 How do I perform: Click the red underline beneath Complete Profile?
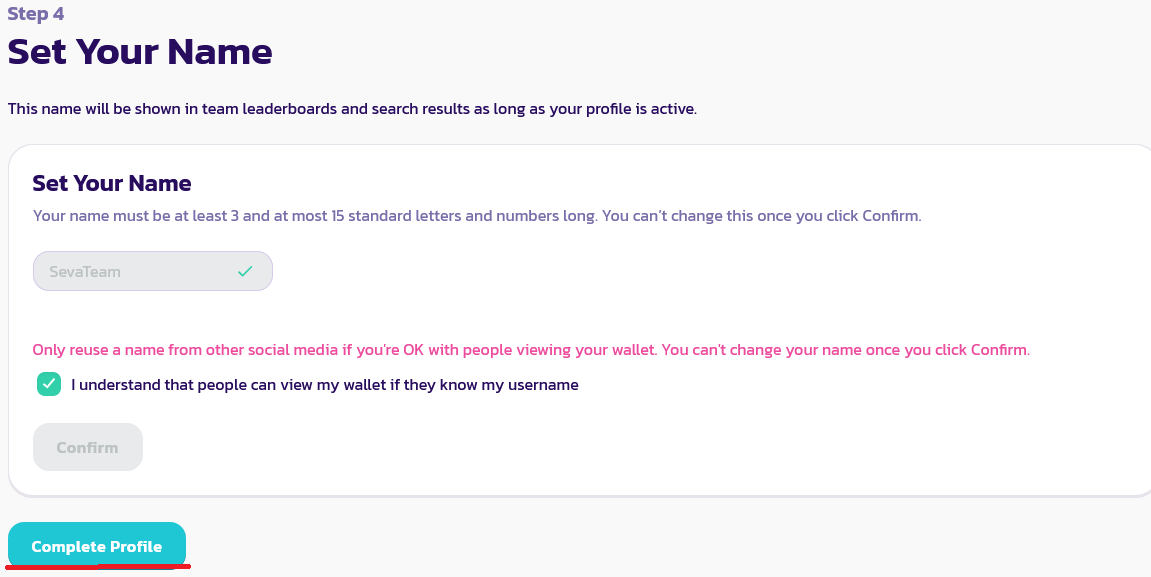click(x=97, y=567)
